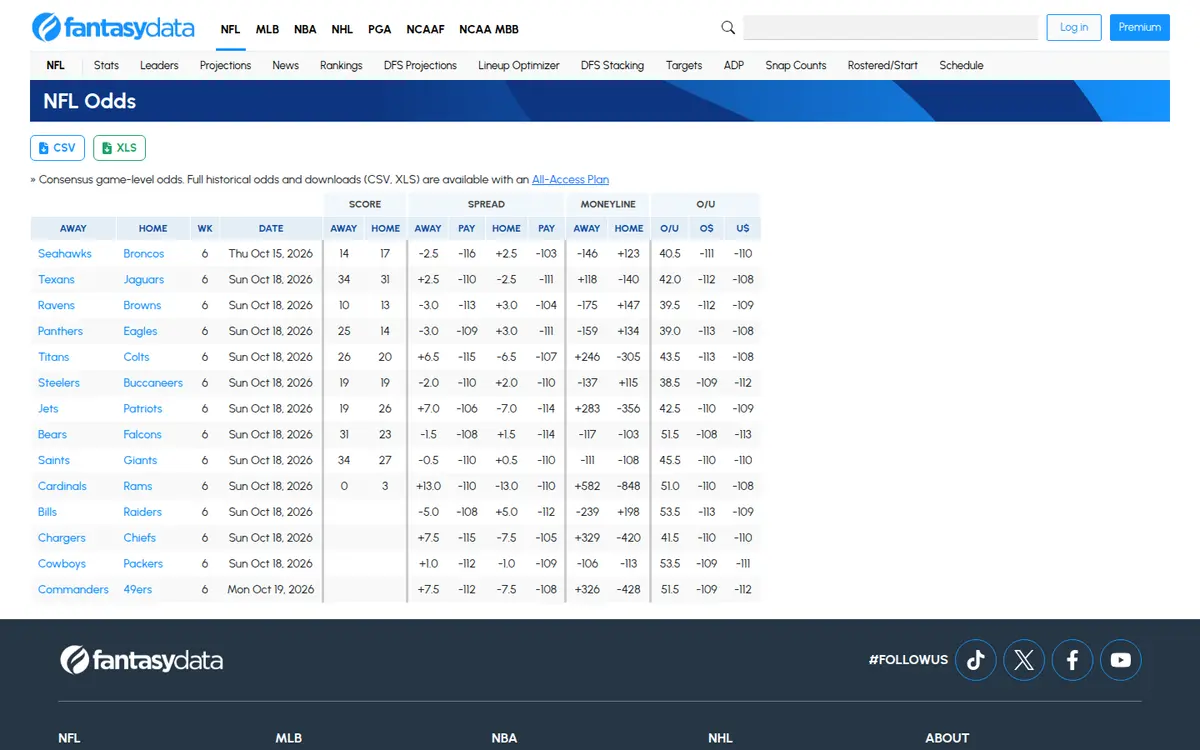Image resolution: width=1200 pixels, height=750 pixels.
Task: Open the Cardinals team link
Action: pyautogui.click(x=62, y=487)
